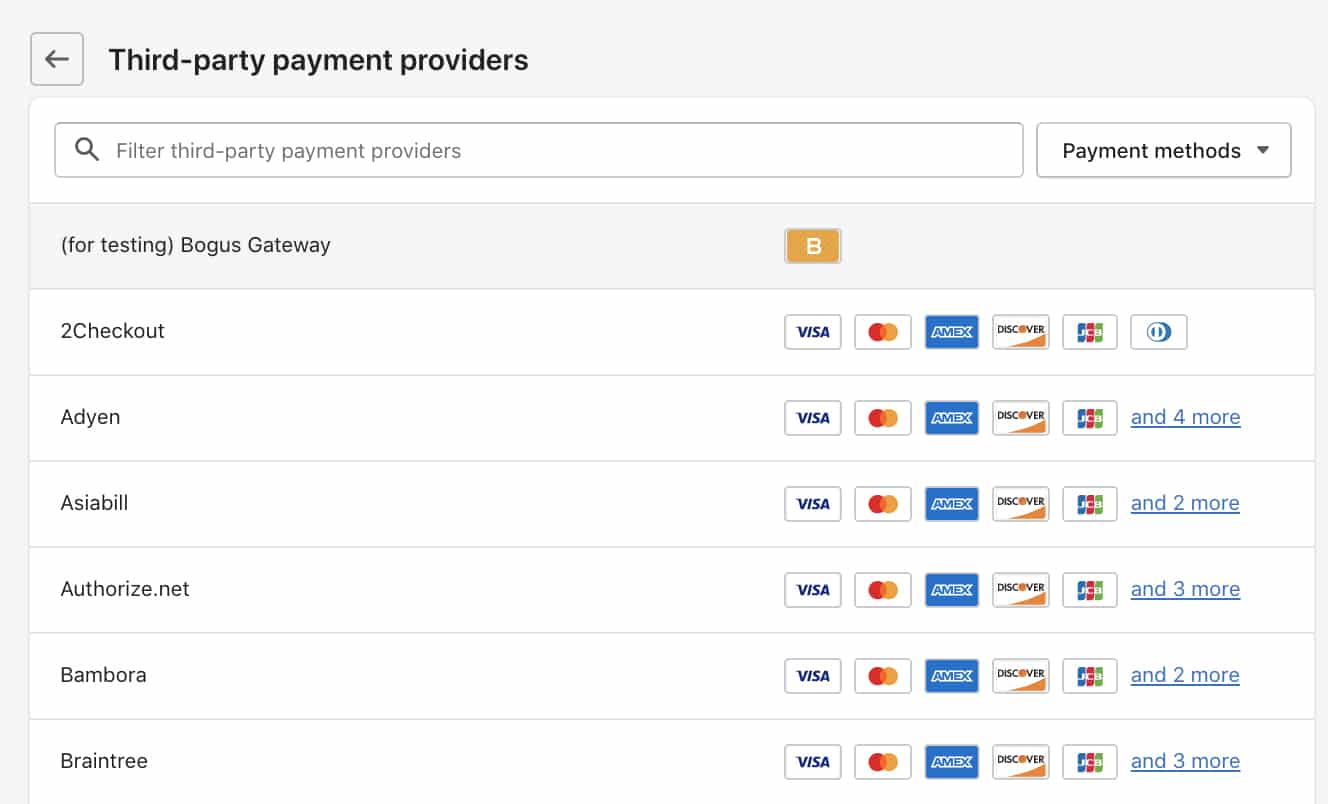Click the Mastercard icon in Authorize.net row
The height and width of the screenshot is (804, 1328).
point(883,590)
